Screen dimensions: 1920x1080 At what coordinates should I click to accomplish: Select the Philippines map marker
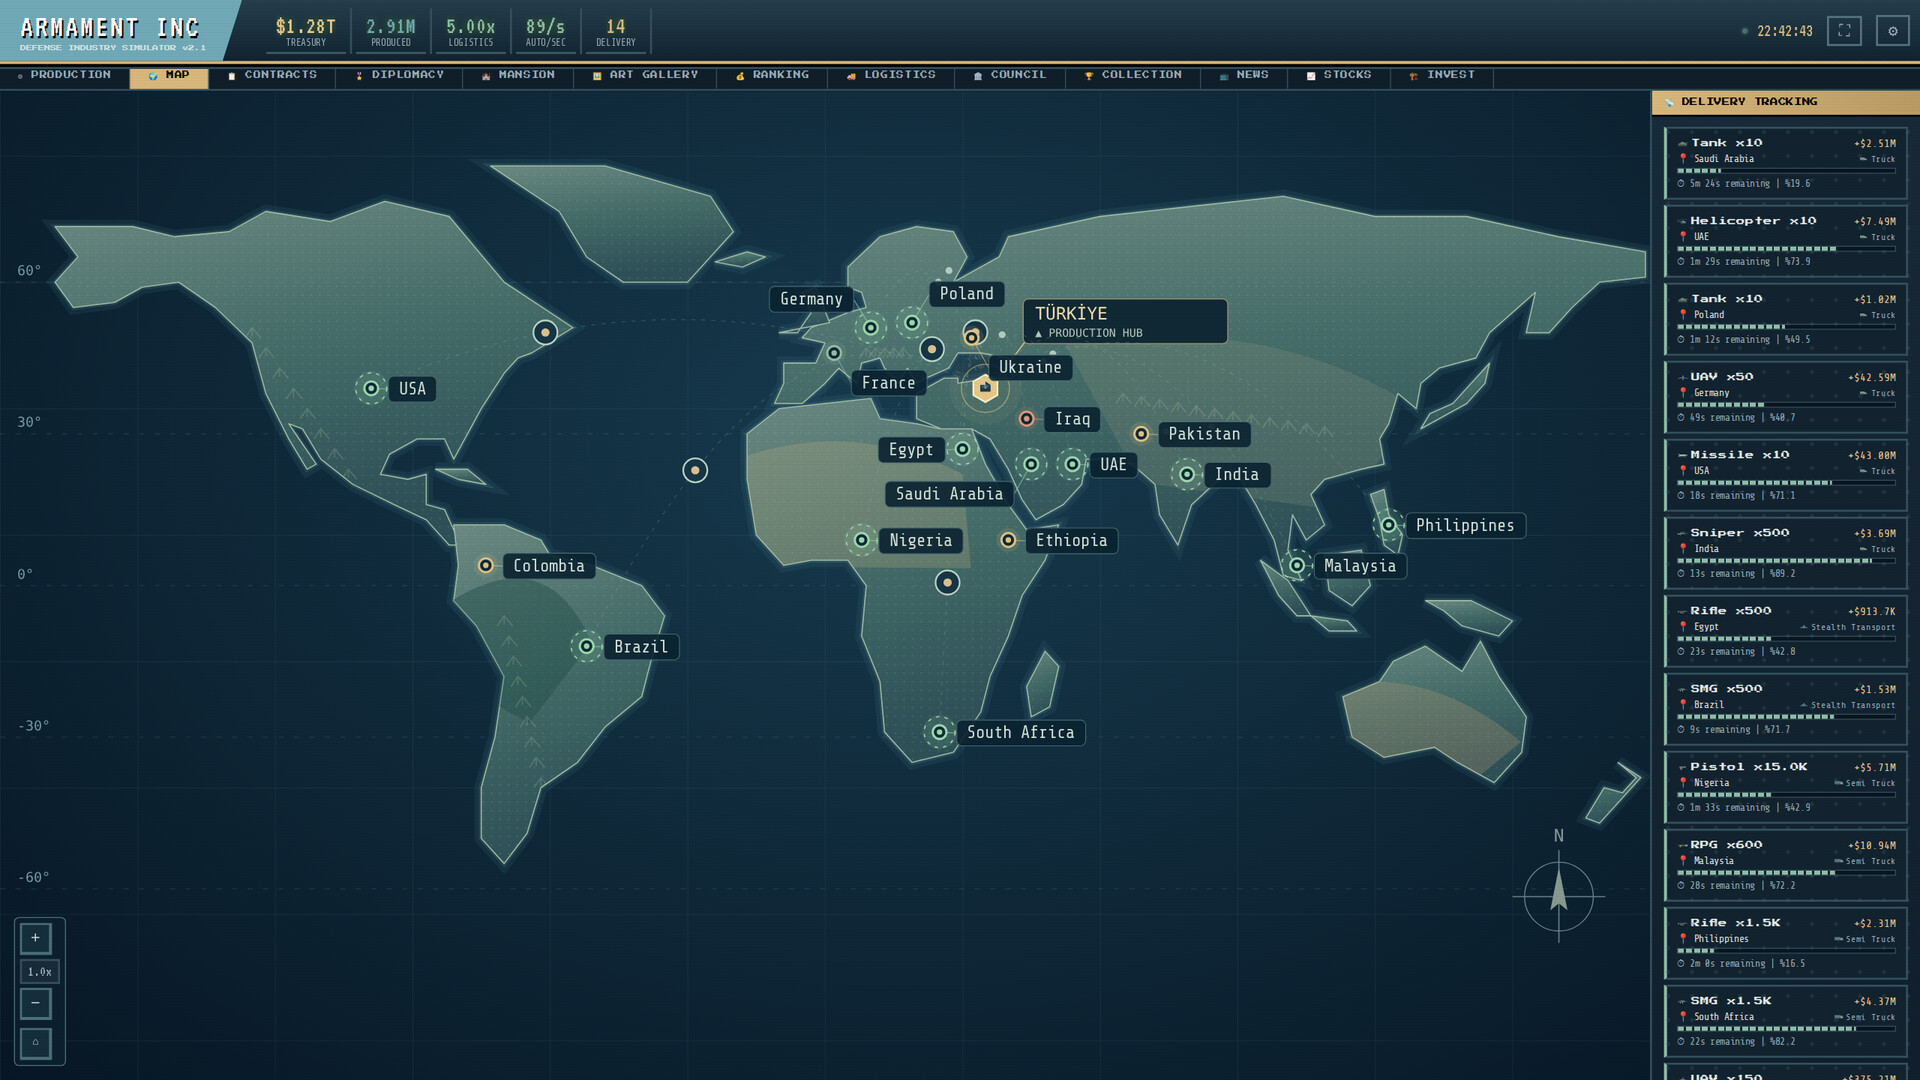pos(1389,525)
